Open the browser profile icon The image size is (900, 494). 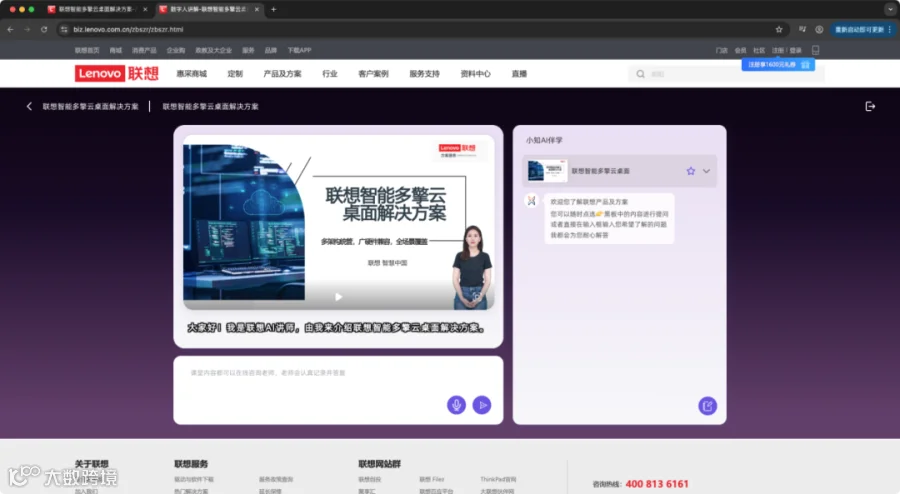point(819,29)
